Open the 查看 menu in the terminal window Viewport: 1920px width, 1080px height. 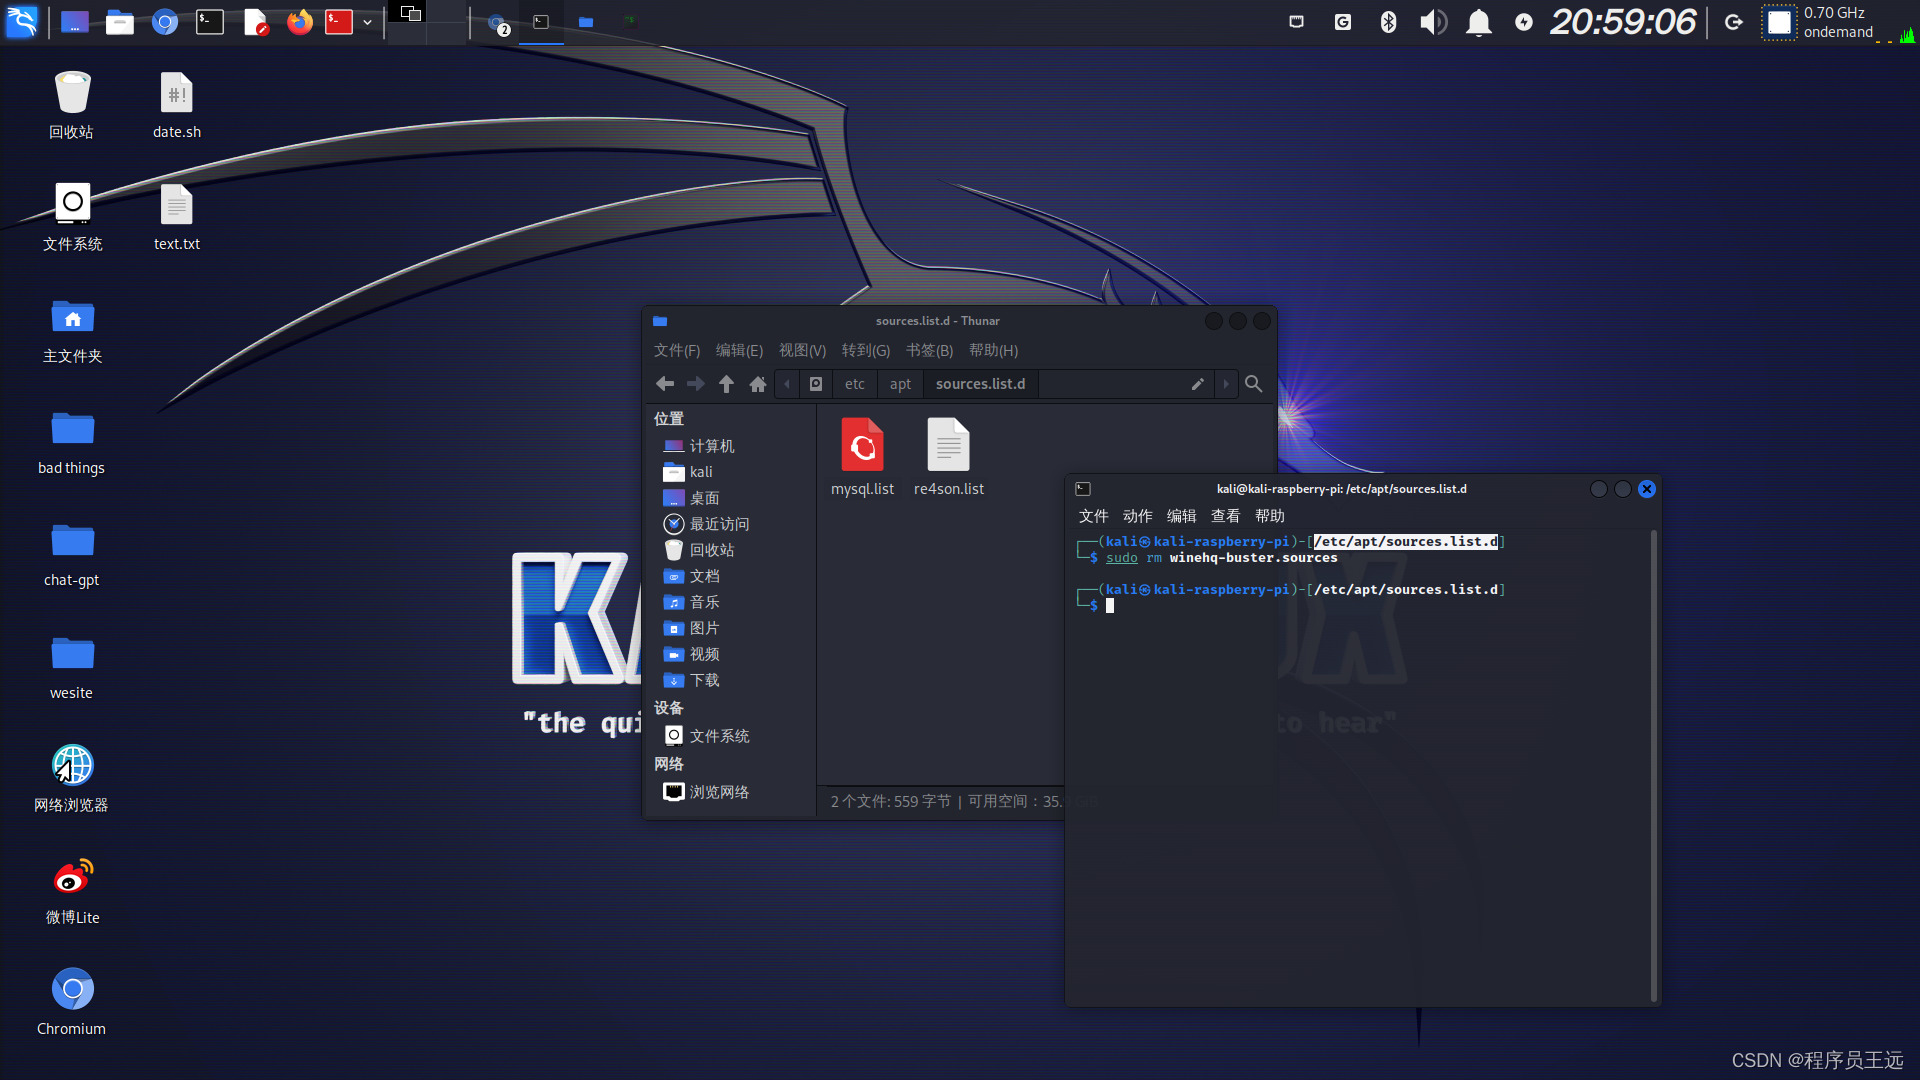(1224, 516)
